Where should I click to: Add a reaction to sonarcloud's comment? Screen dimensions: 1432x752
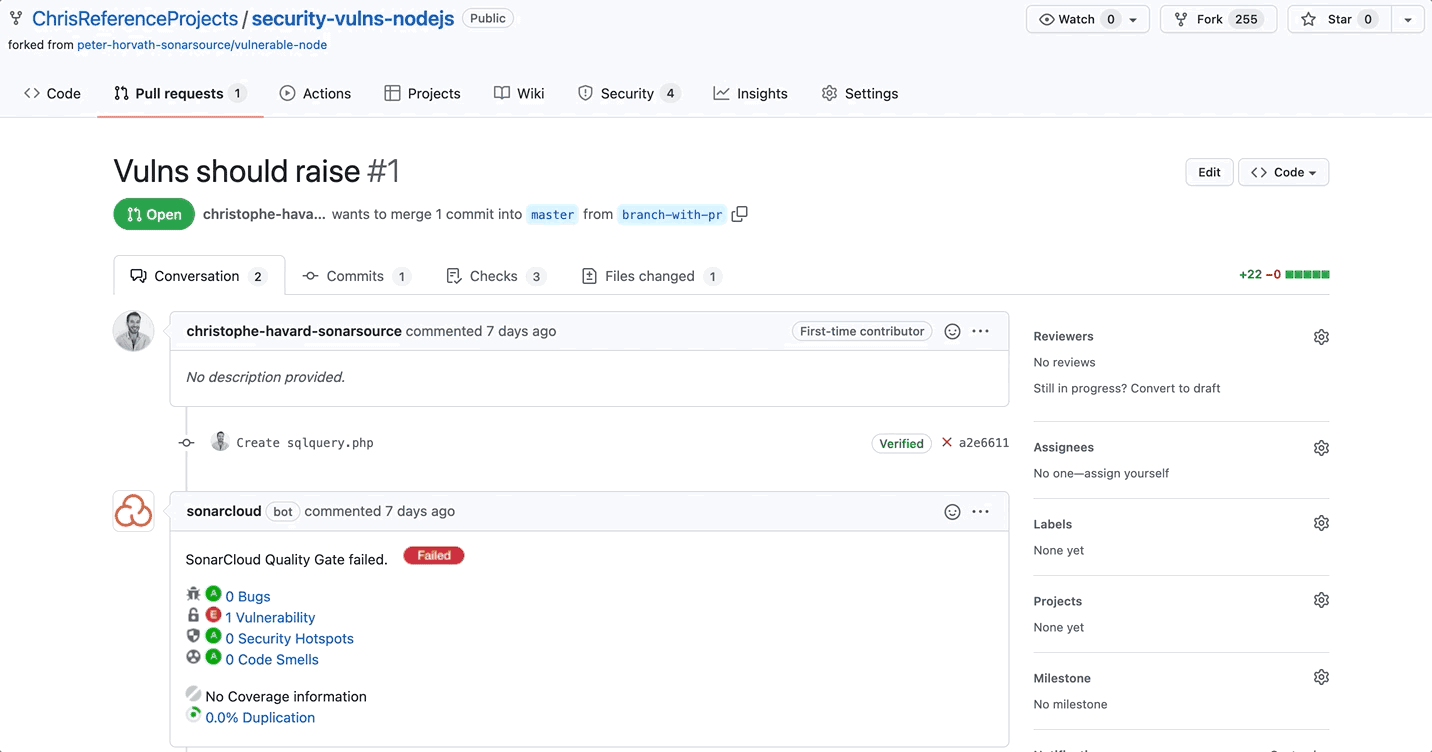[x=951, y=511]
